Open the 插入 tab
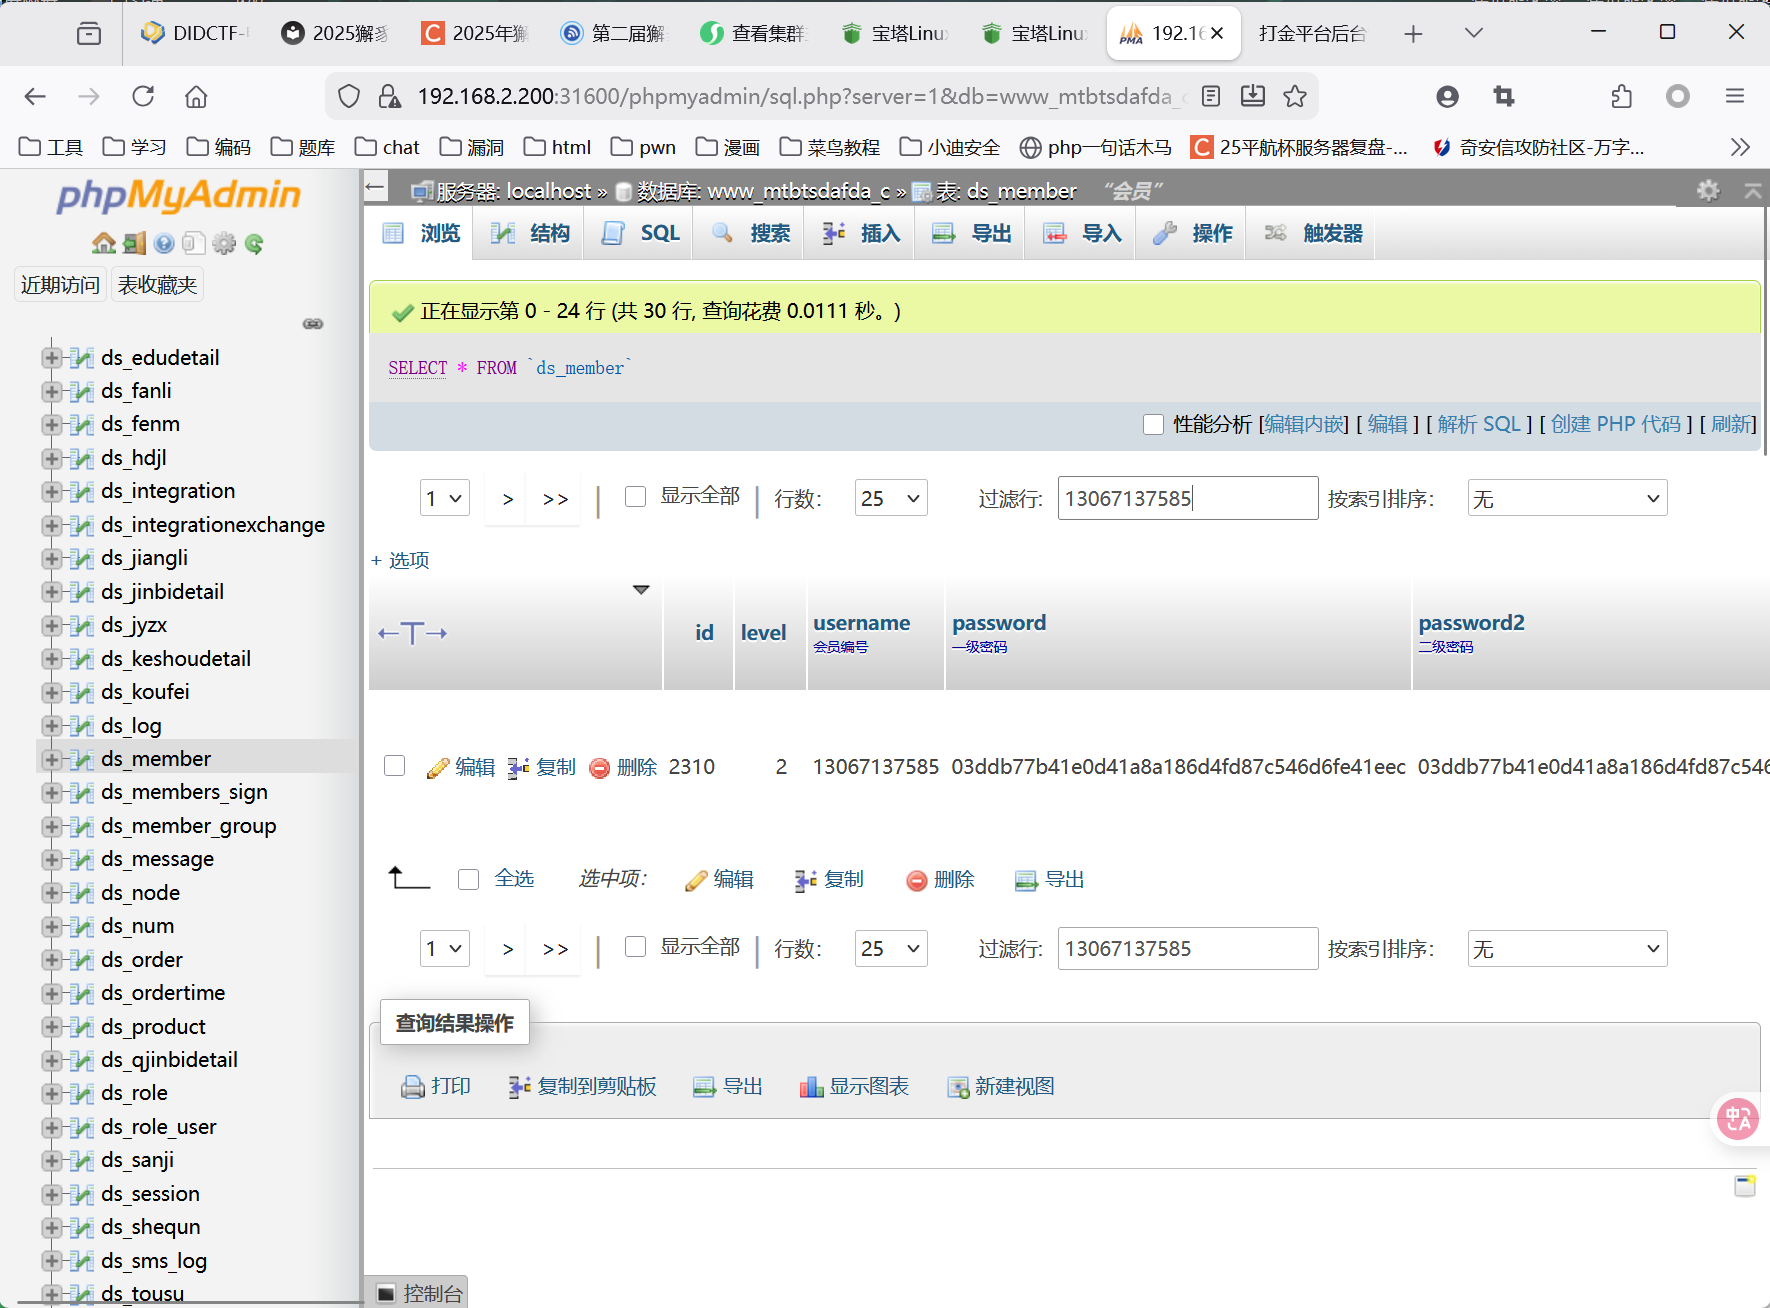The image size is (1770, 1308). click(861, 234)
